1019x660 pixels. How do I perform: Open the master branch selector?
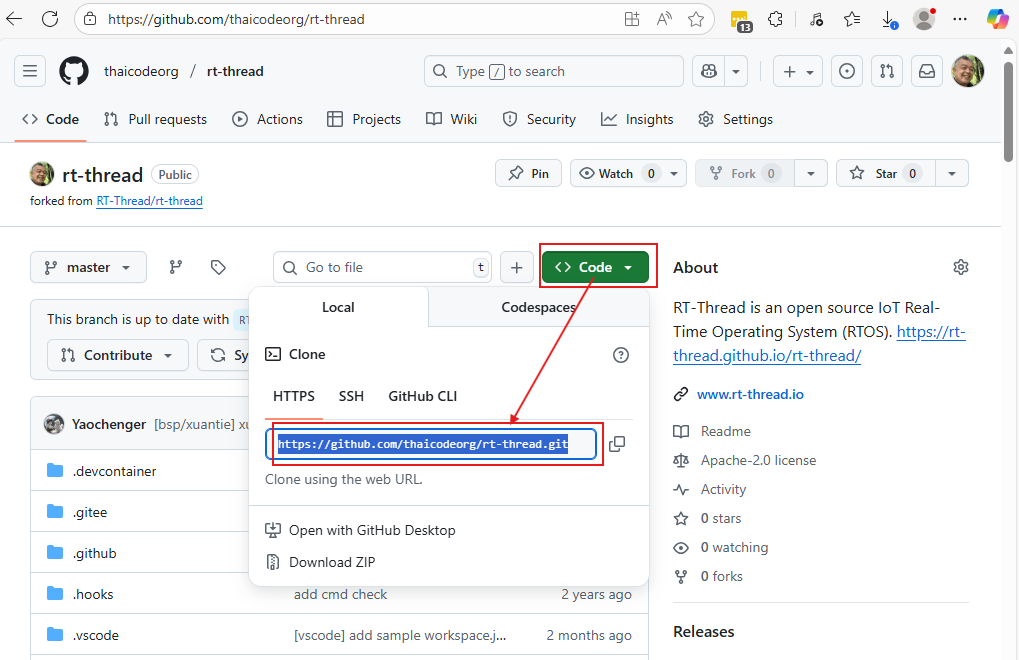pyautogui.click(x=88, y=266)
